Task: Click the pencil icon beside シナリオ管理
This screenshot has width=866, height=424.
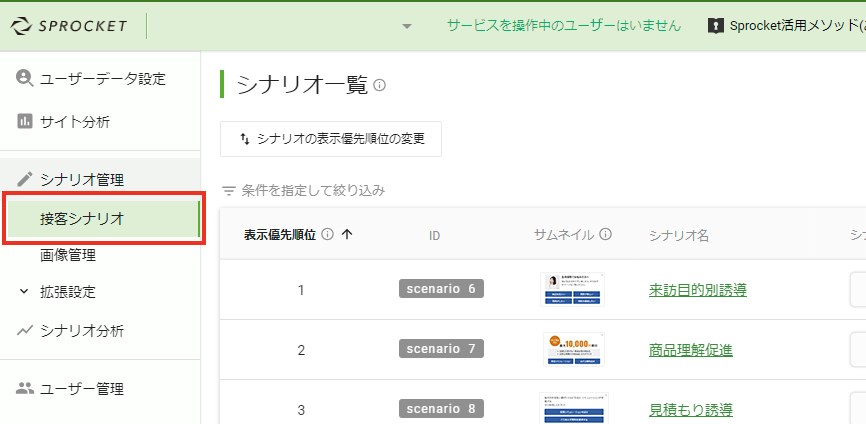Action: coord(25,179)
